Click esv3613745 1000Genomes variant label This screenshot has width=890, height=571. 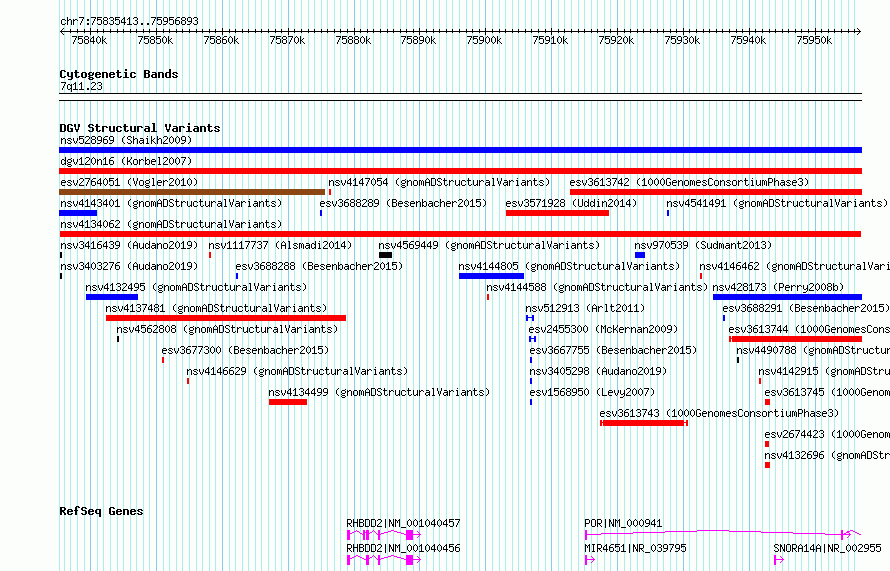(827, 392)
